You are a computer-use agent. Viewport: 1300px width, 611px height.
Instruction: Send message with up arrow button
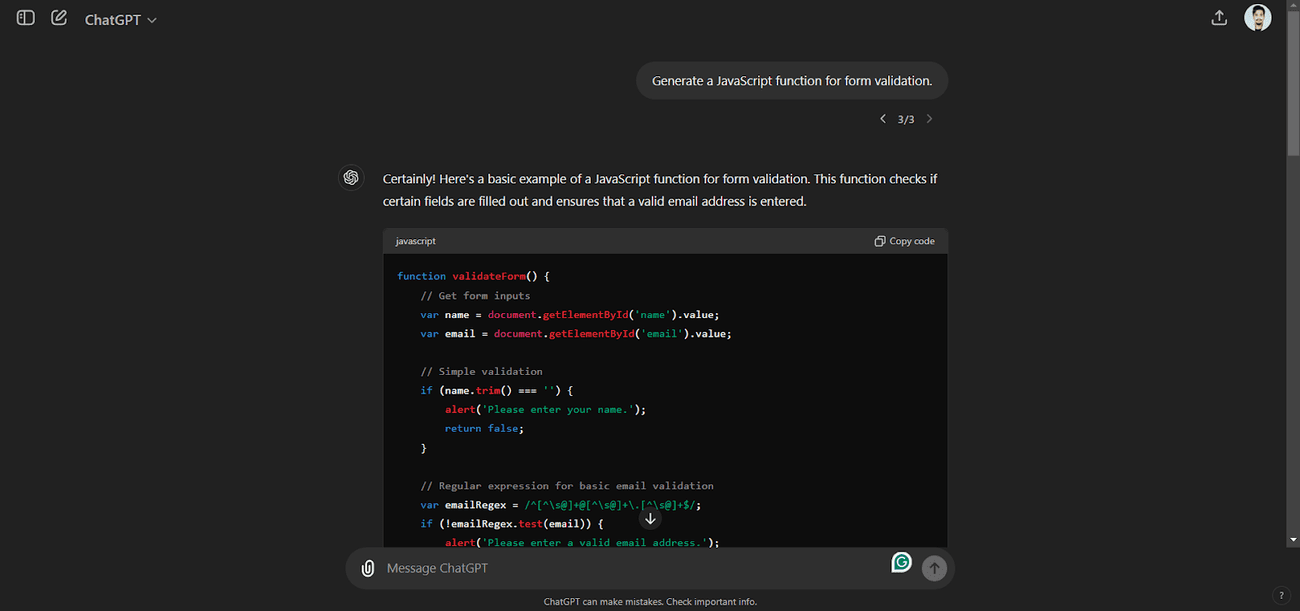934,568
